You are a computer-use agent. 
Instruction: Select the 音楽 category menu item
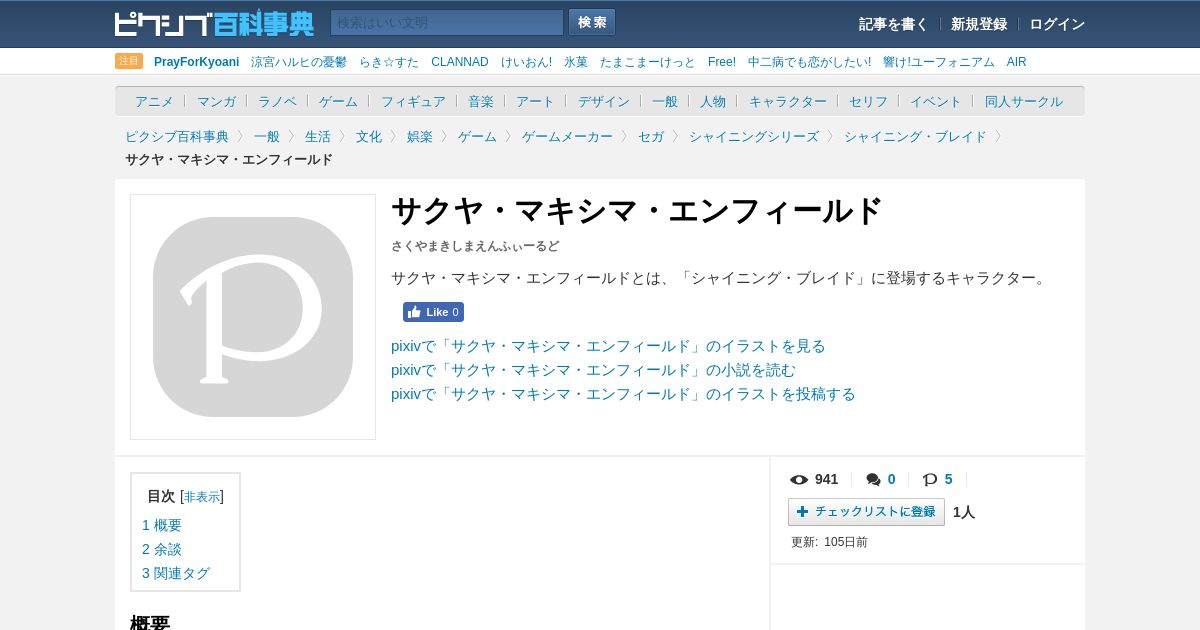click(x=481, y=101)
